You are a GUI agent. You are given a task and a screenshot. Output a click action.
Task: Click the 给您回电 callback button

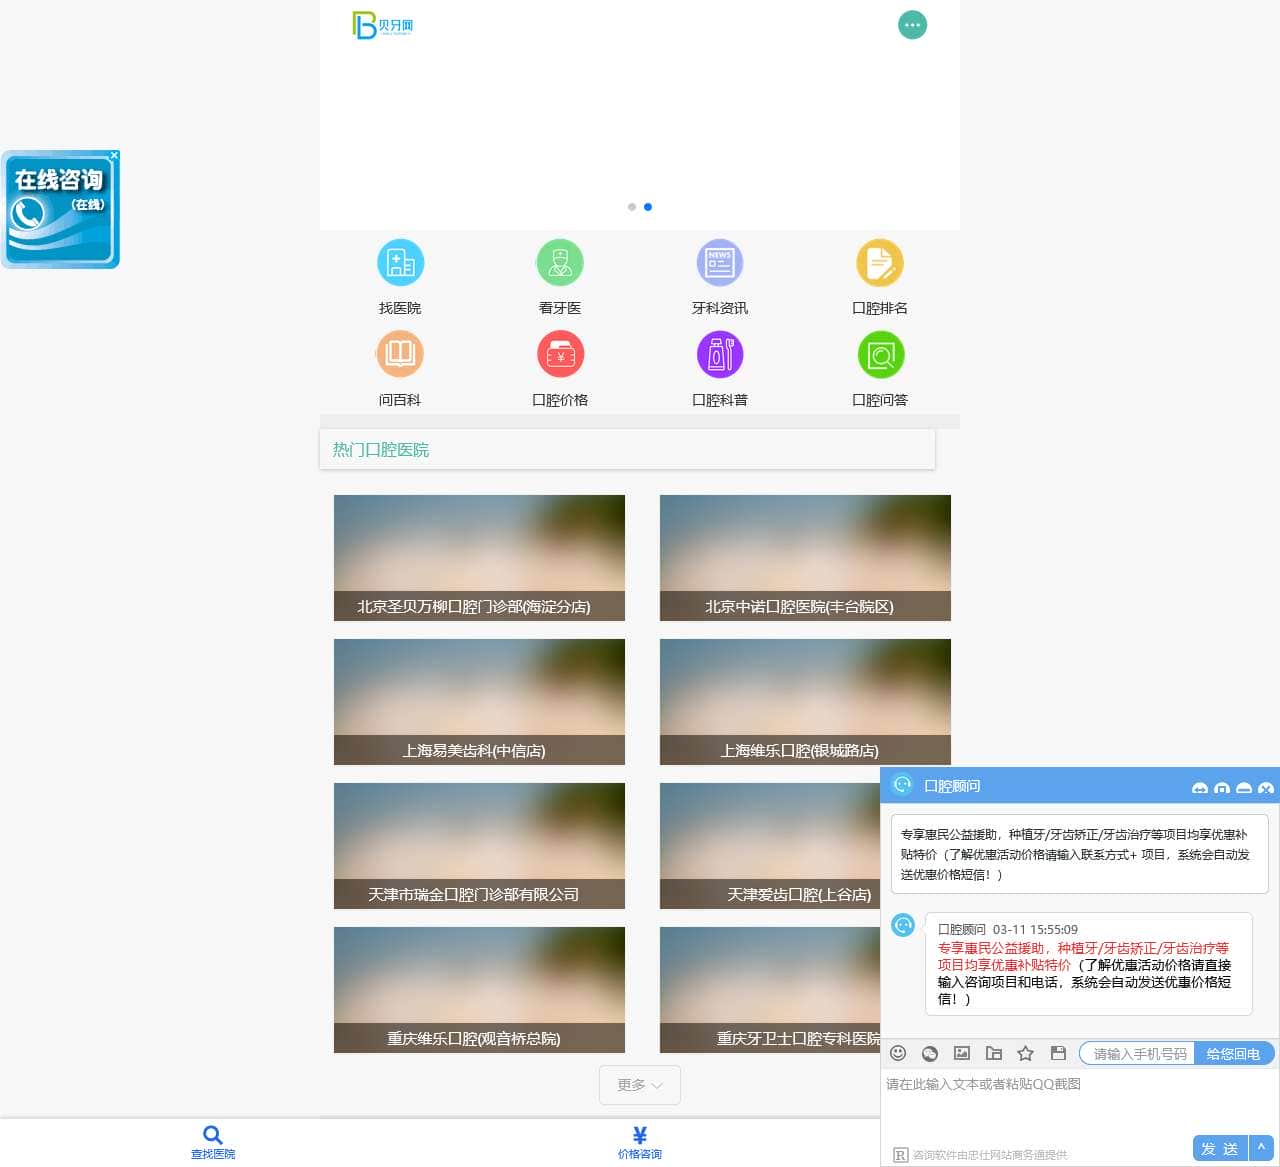coord(1234,1053)
